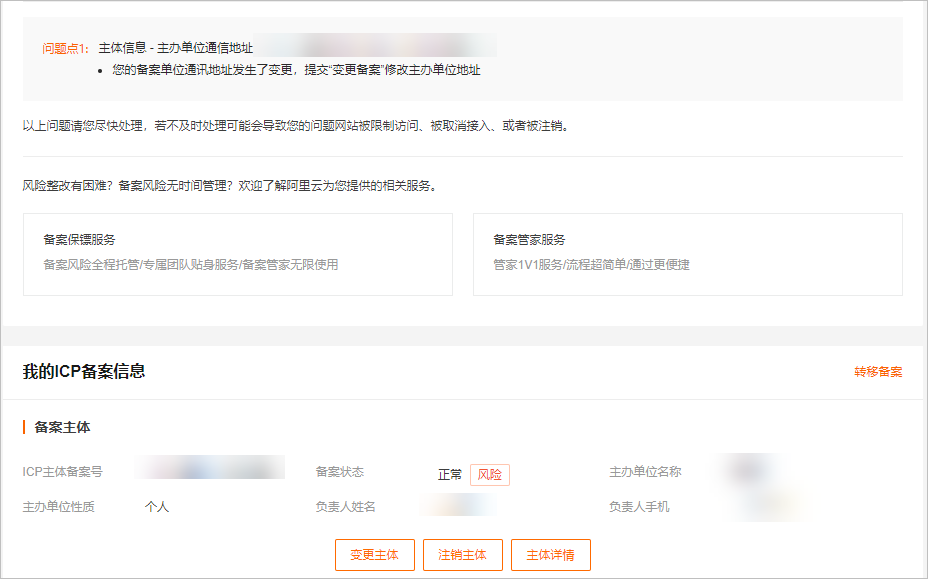928x579 pixels.
Task: Click the 风险 status tag
Action: pyautogui.click(x=490, y=475)
